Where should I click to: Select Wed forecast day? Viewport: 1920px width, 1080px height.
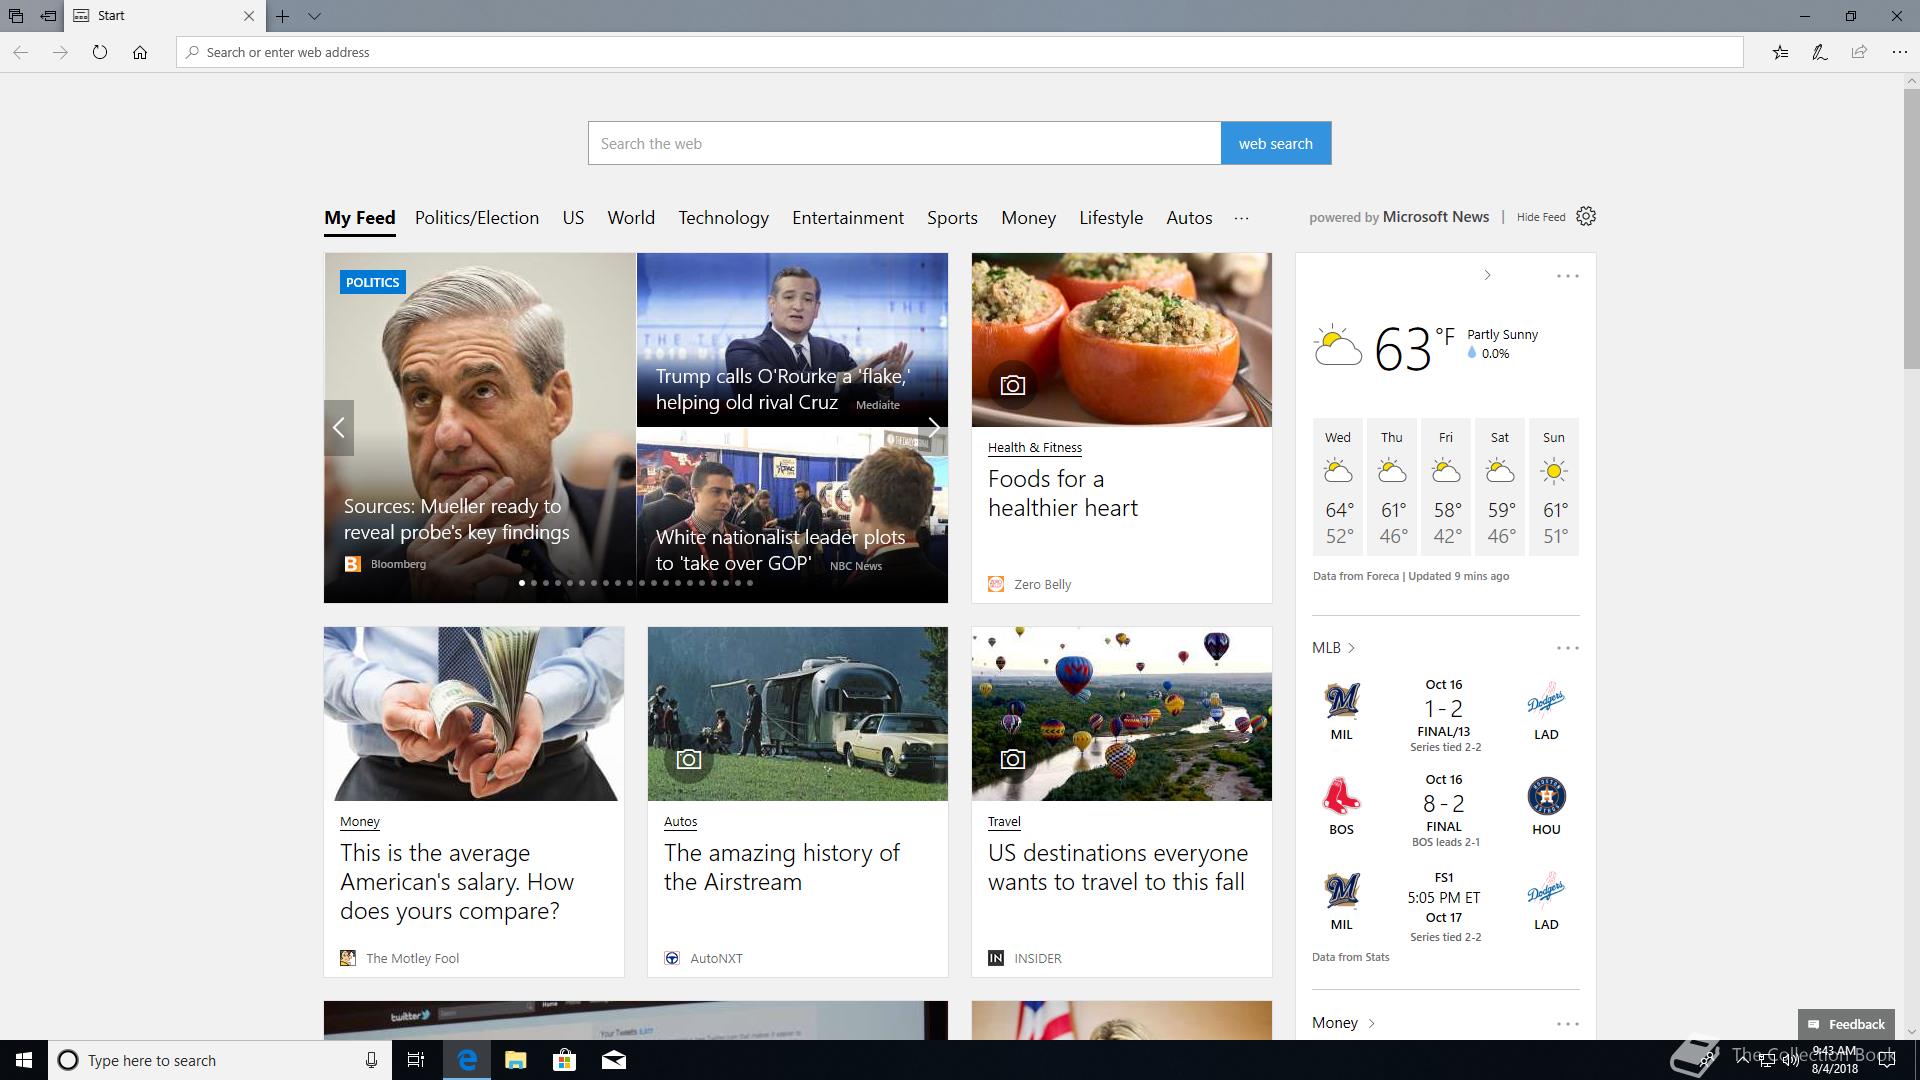(1338, 486)
